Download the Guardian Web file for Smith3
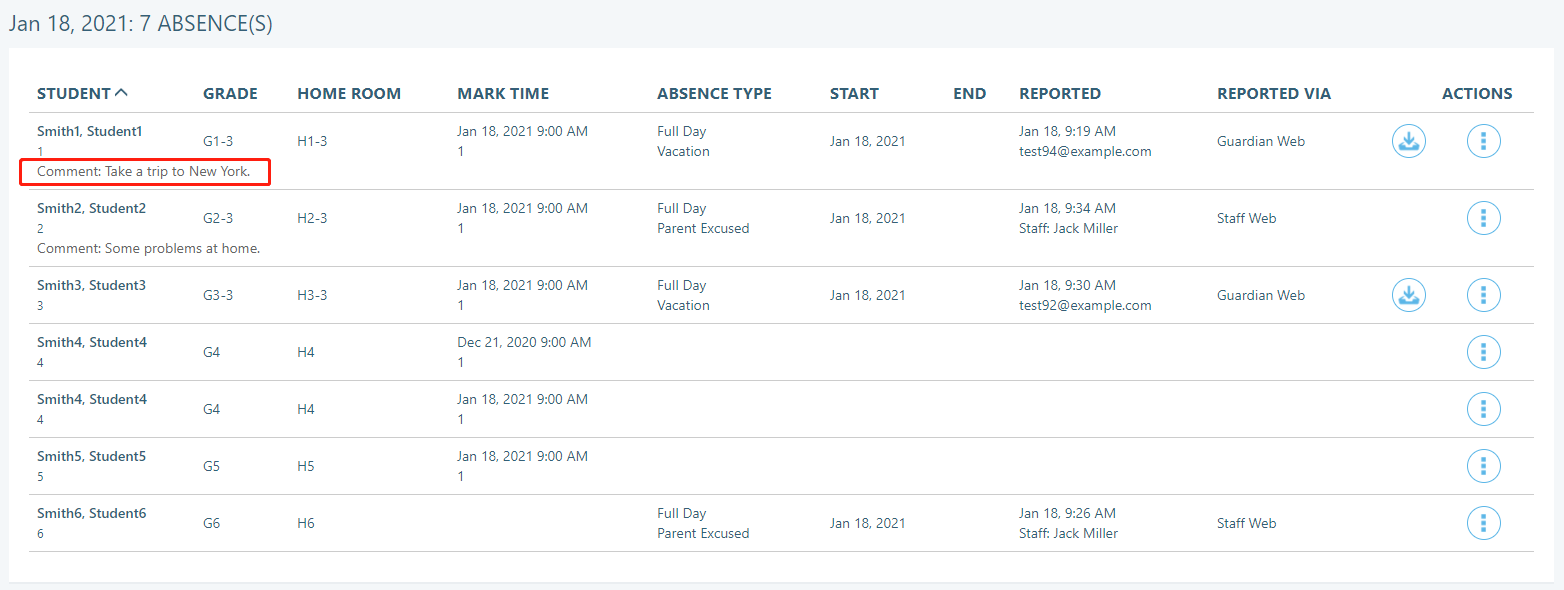 coord(1409,295)
